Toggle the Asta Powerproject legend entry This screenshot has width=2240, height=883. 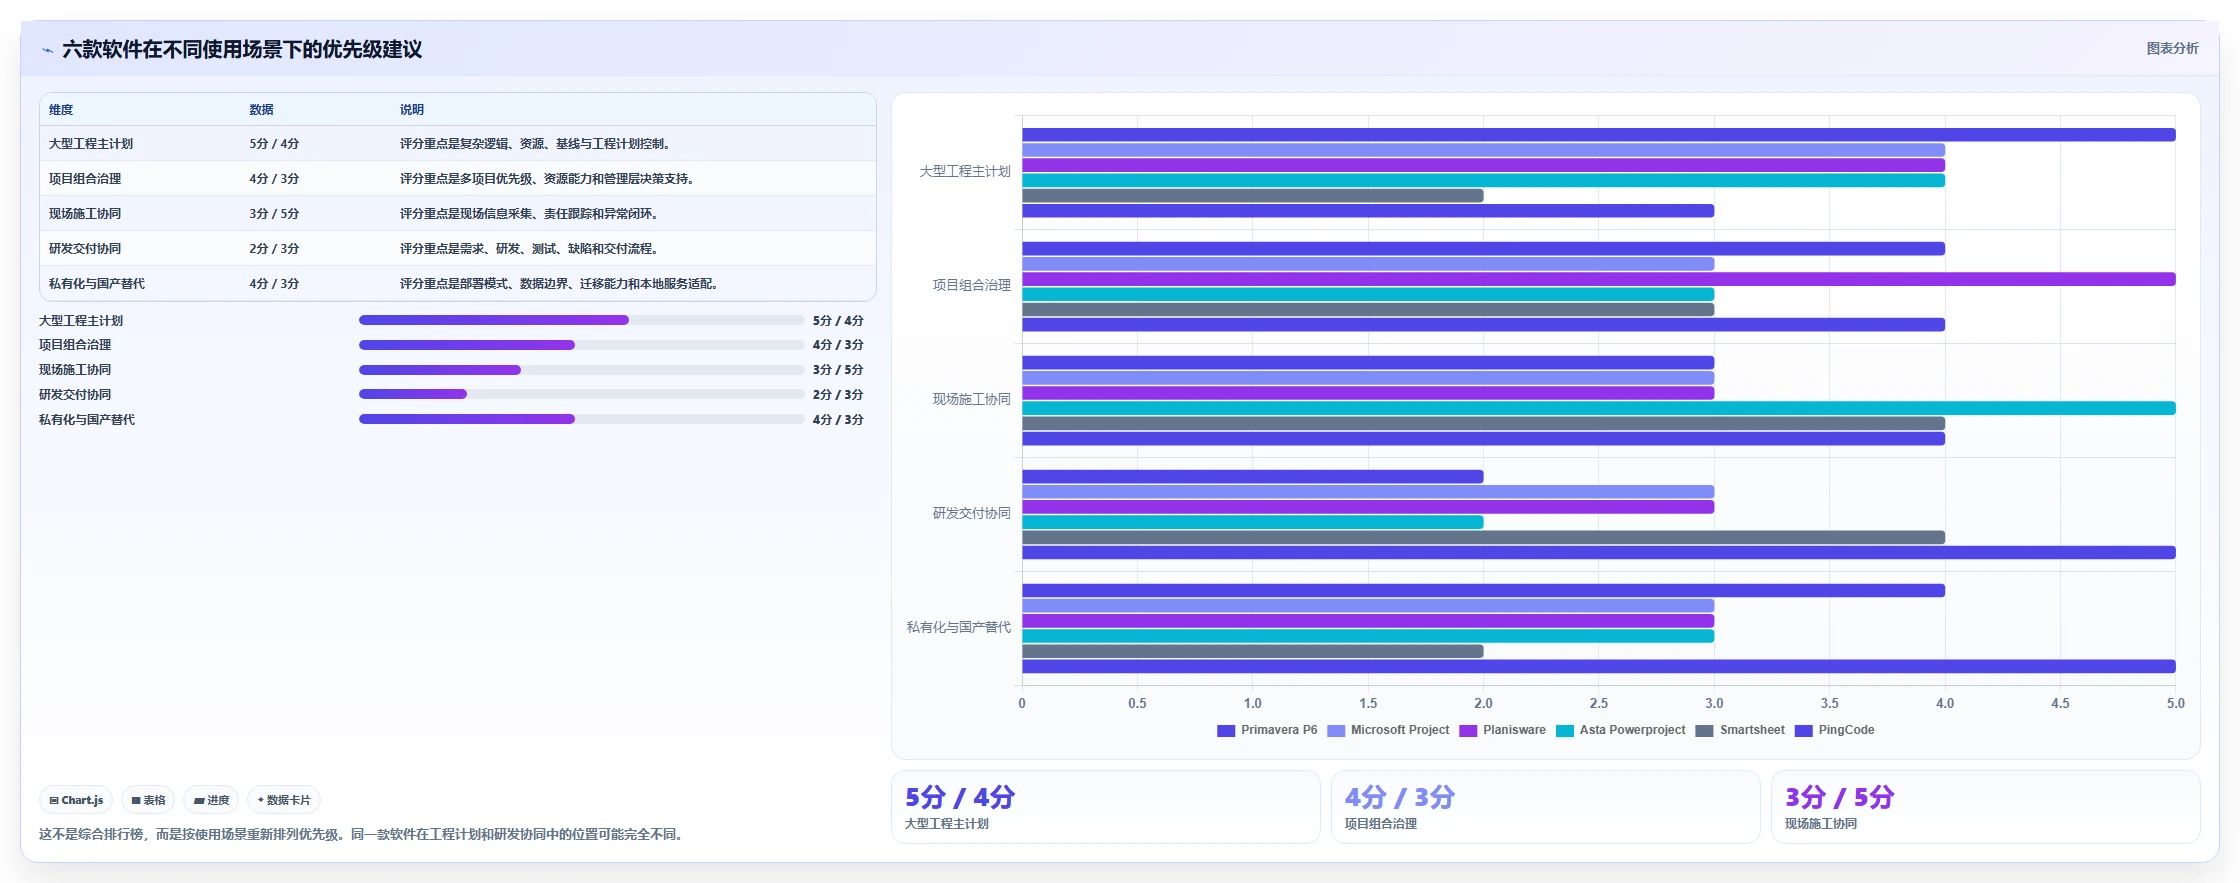[1620, 730]
